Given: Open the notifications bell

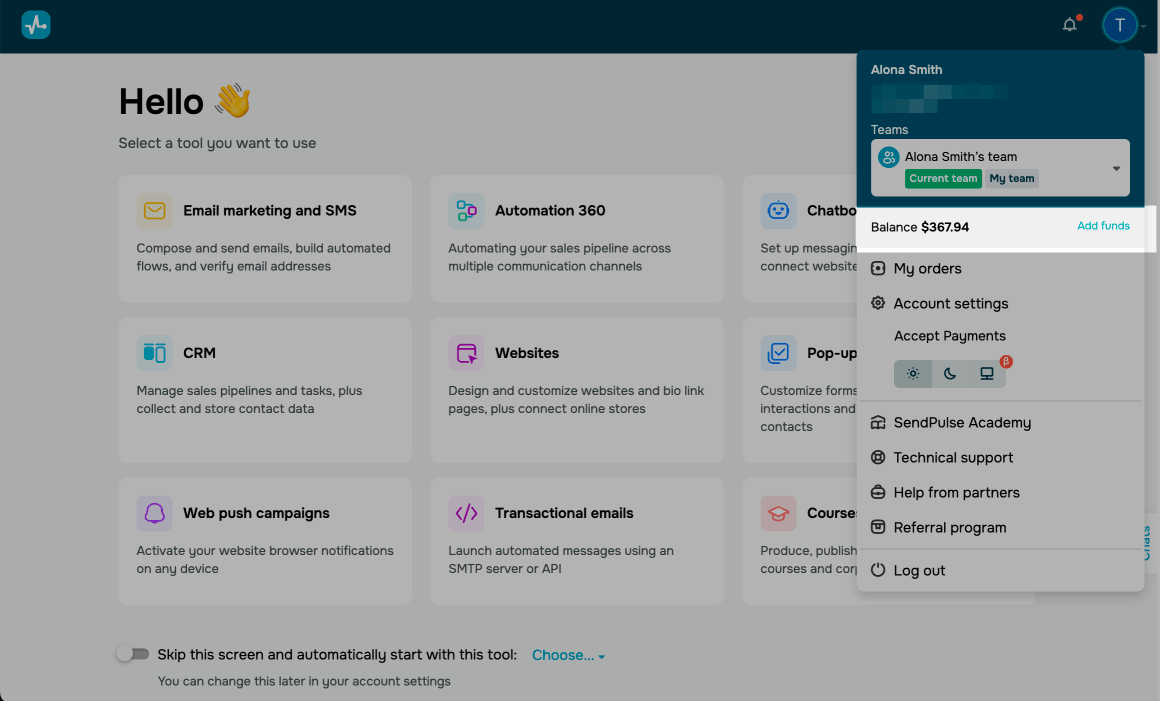Looking at the screenshot, I should 1070,25.
